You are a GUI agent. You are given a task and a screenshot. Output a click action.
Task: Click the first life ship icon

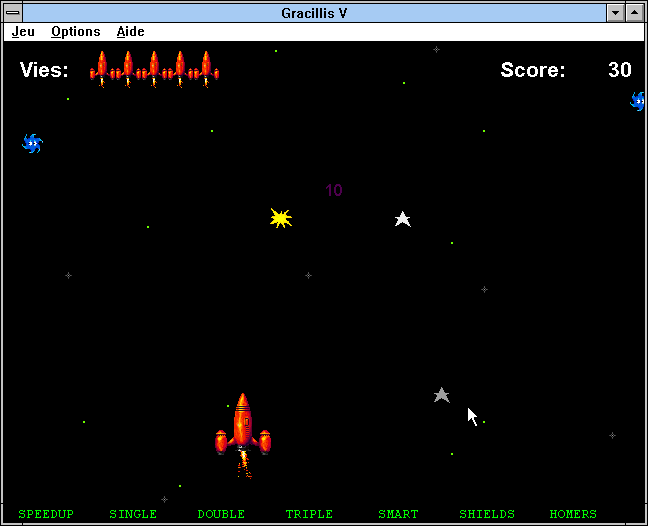[x=102, y=69]
